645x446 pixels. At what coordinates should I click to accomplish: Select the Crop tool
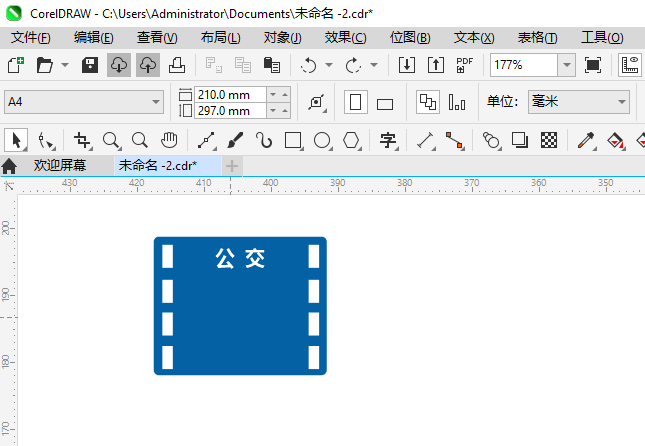pyautogui.click(x=83, y=141)
